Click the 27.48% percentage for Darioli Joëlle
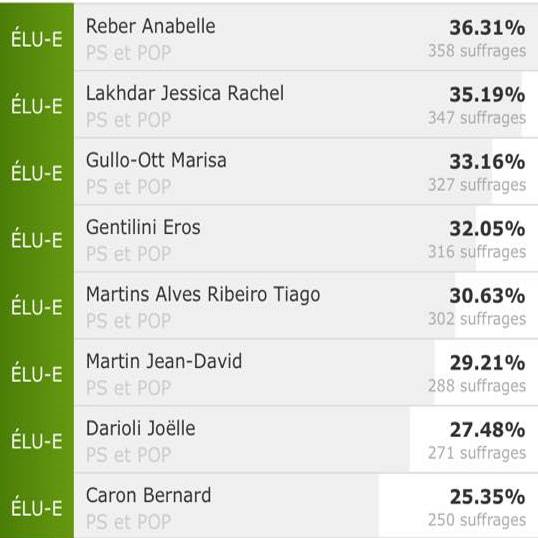The width and height of the screenshot is (538, 538). [488, 430]
